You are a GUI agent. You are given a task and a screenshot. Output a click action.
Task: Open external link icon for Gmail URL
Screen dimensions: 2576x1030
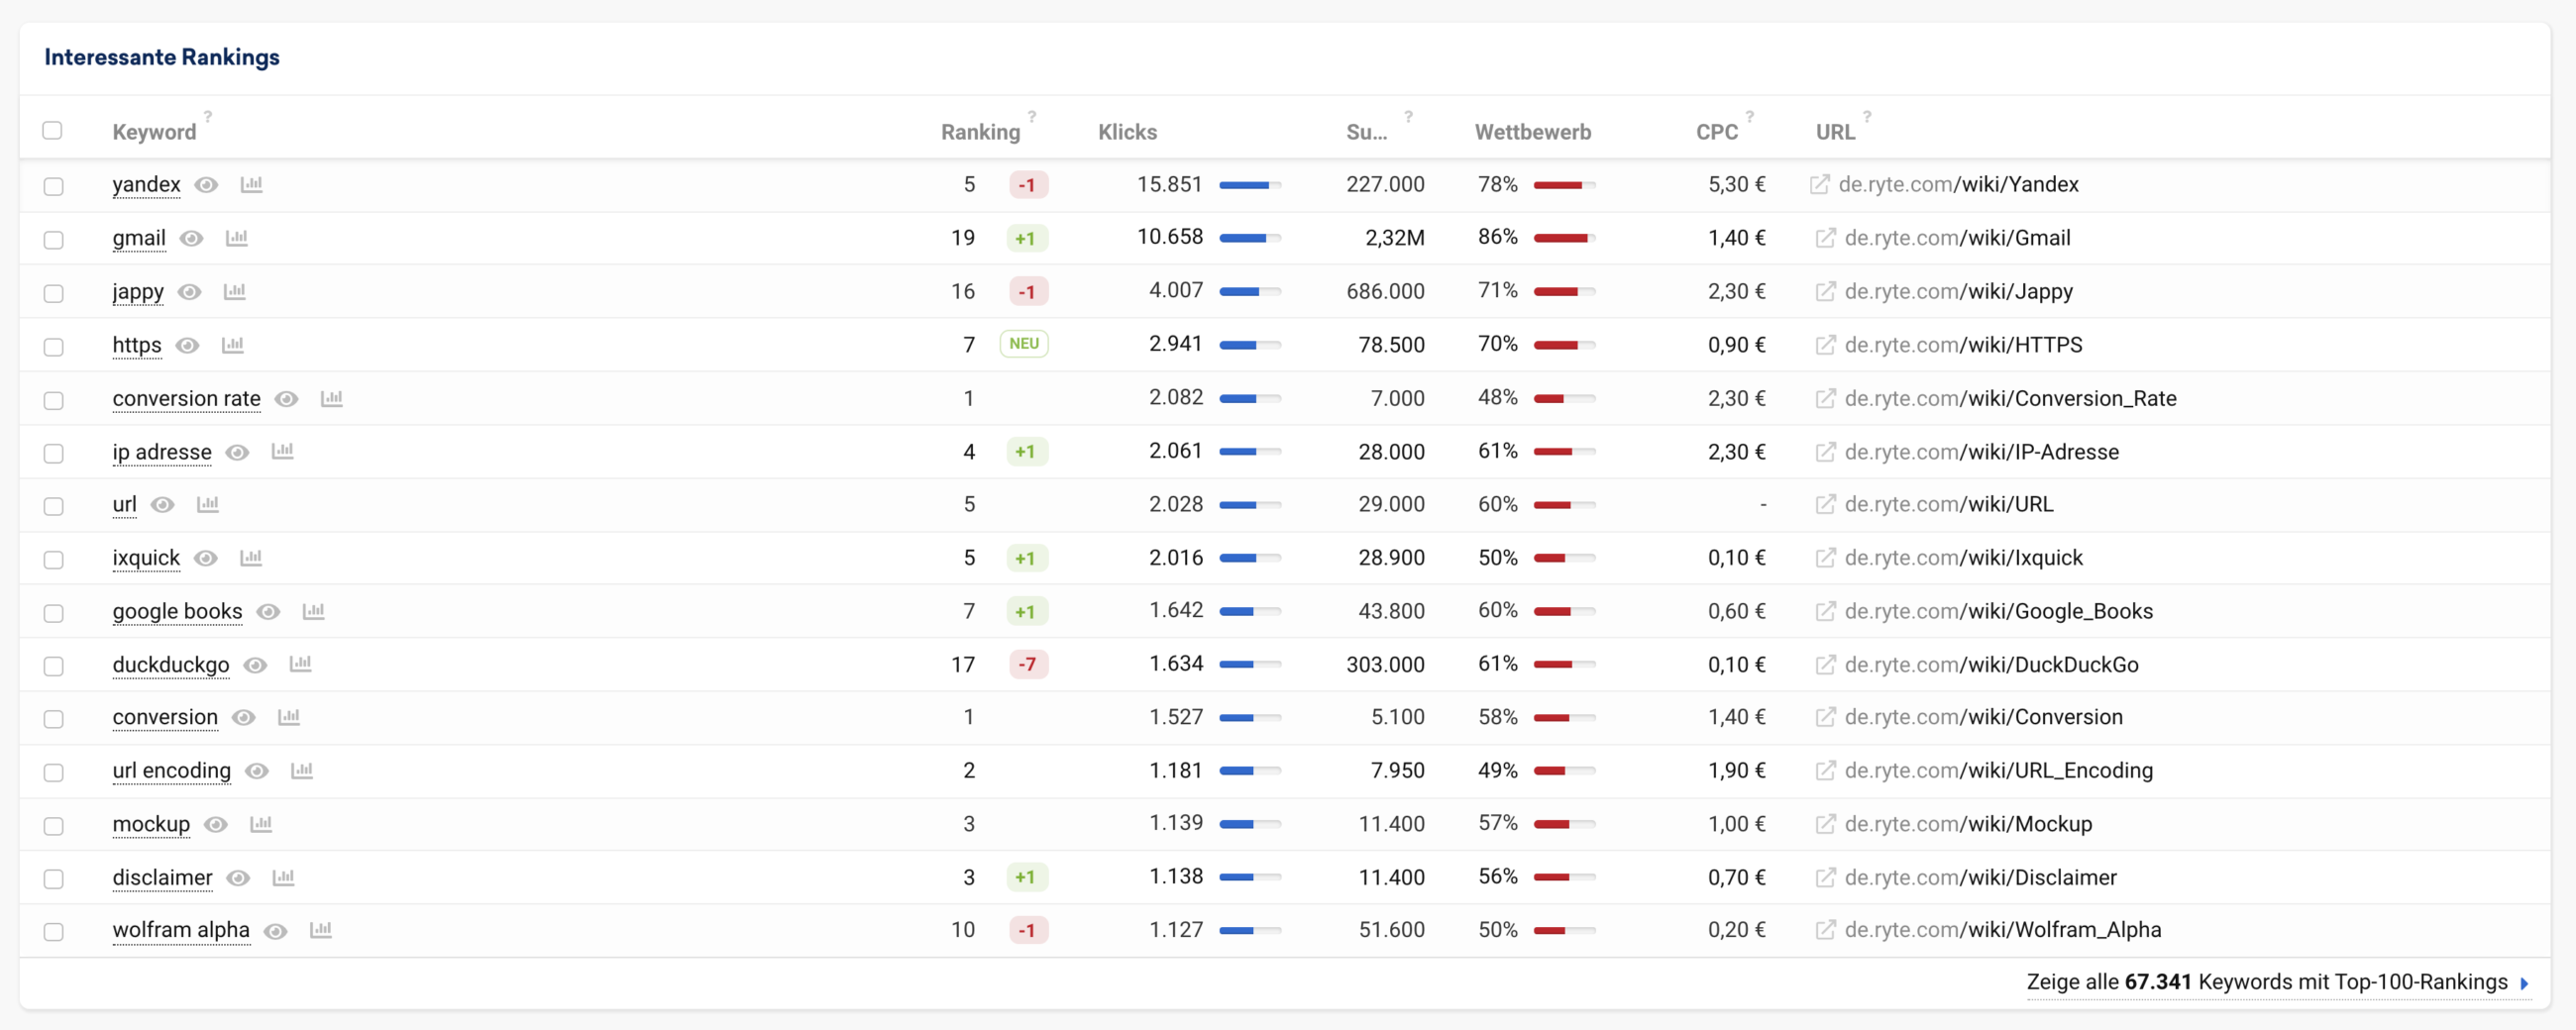point(1825,238)
